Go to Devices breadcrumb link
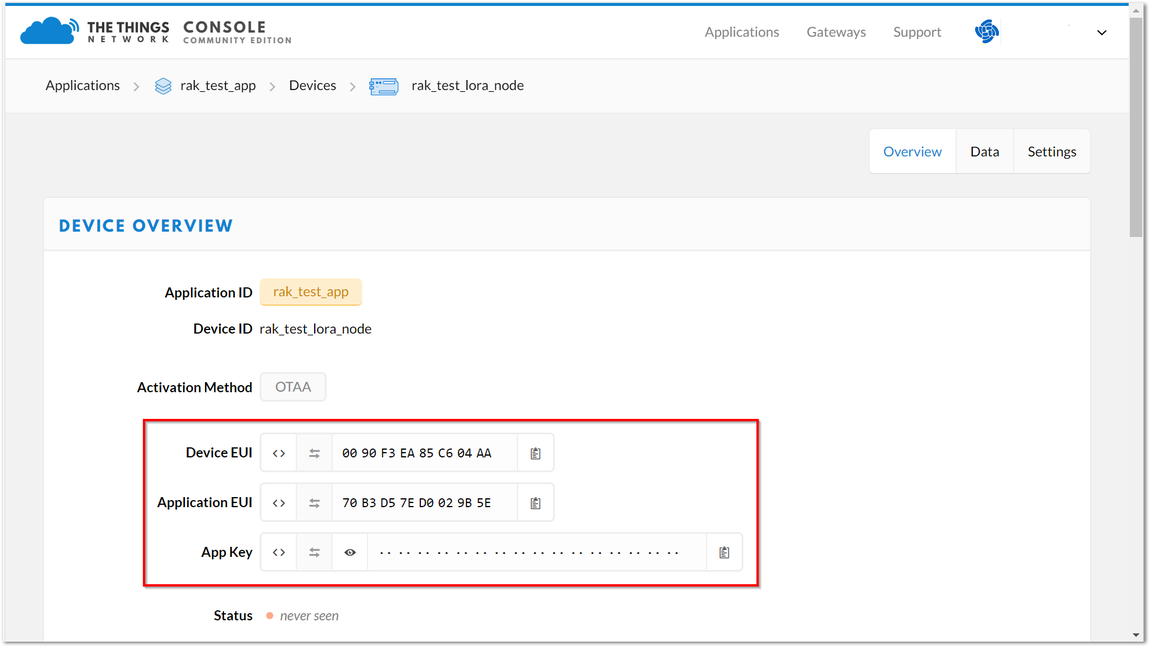 [312, 85]
